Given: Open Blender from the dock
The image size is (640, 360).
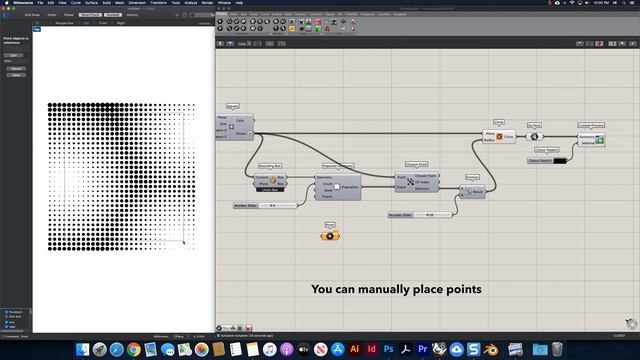Looking at the screenshot, I should pos(491,349).
